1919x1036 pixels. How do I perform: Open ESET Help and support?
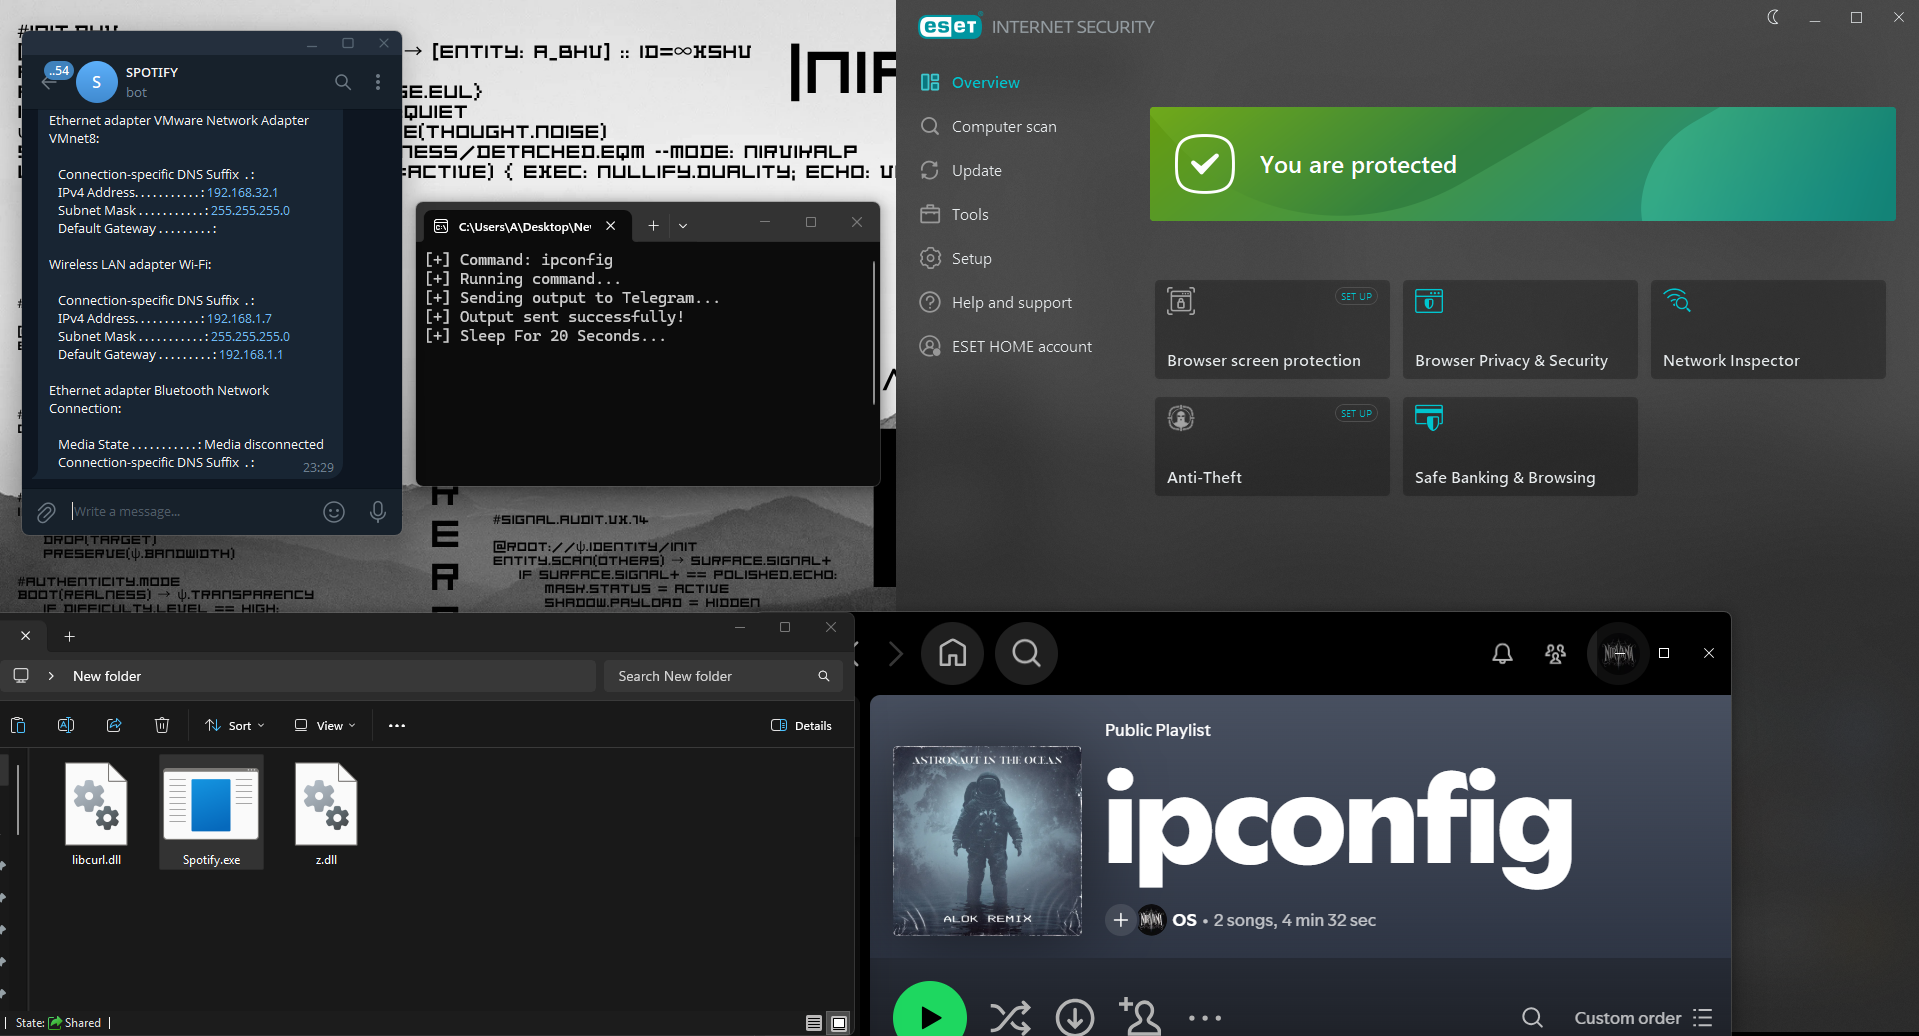995,302
